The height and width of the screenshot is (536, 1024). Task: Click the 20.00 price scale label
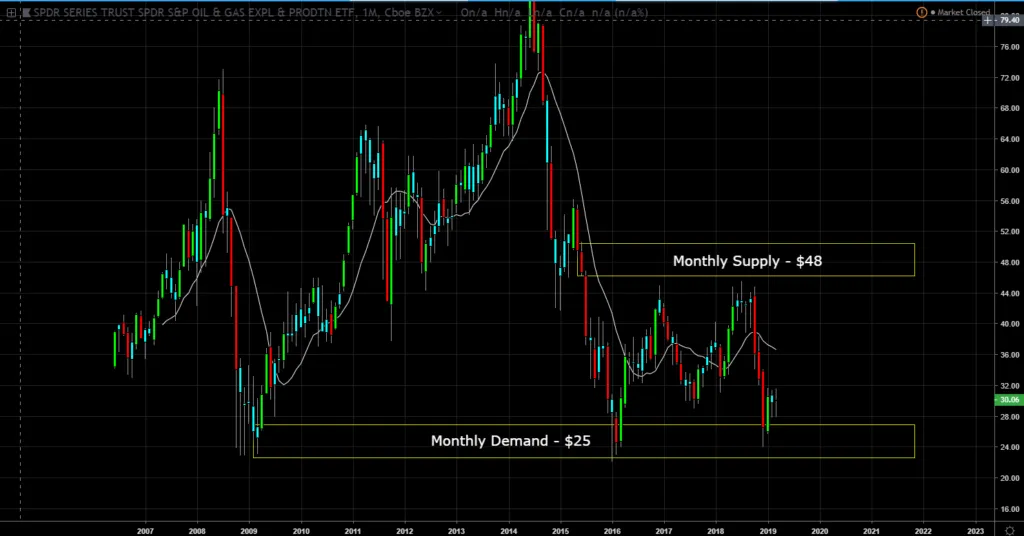1009,478
